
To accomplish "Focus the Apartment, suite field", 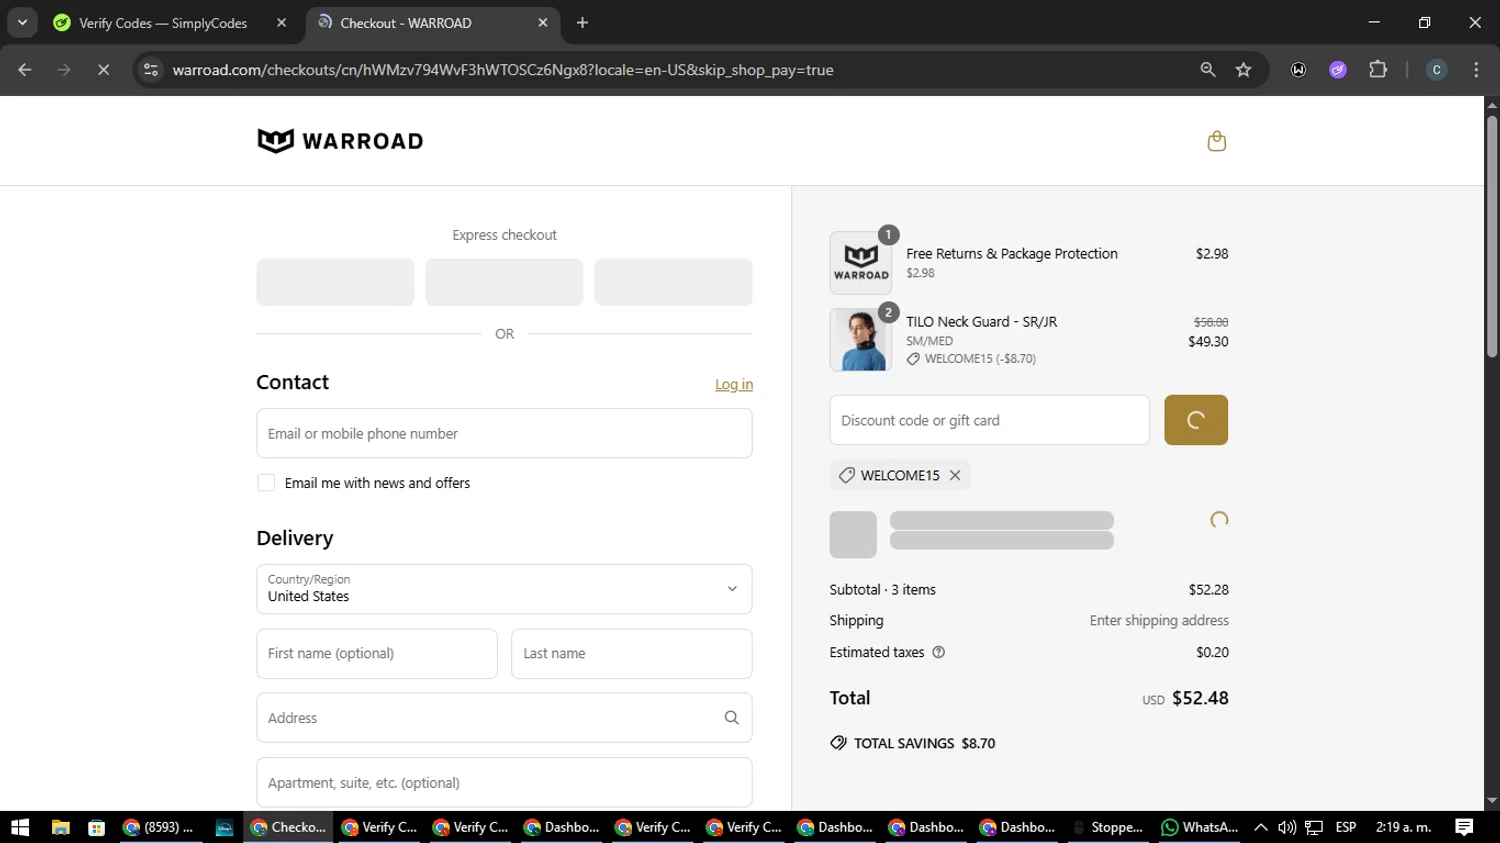I will [504, 783].
